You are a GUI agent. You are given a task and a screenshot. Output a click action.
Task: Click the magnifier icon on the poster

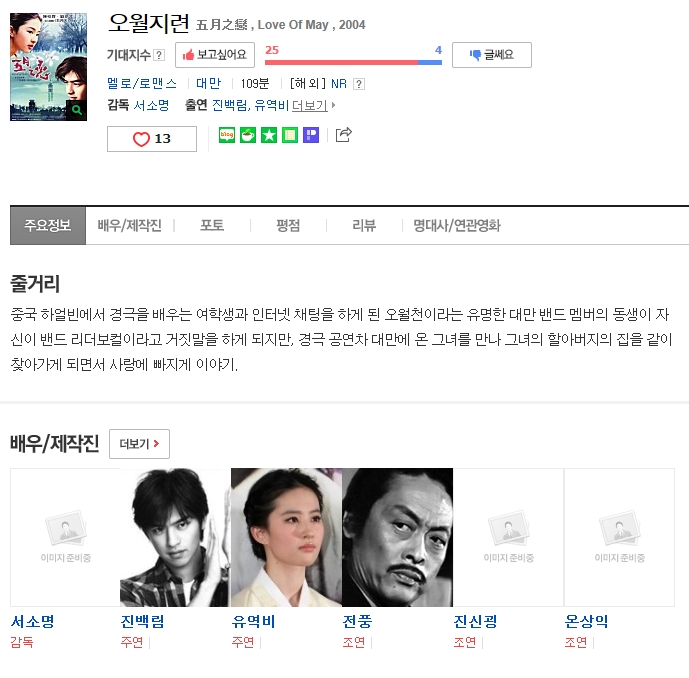point(77,109)
